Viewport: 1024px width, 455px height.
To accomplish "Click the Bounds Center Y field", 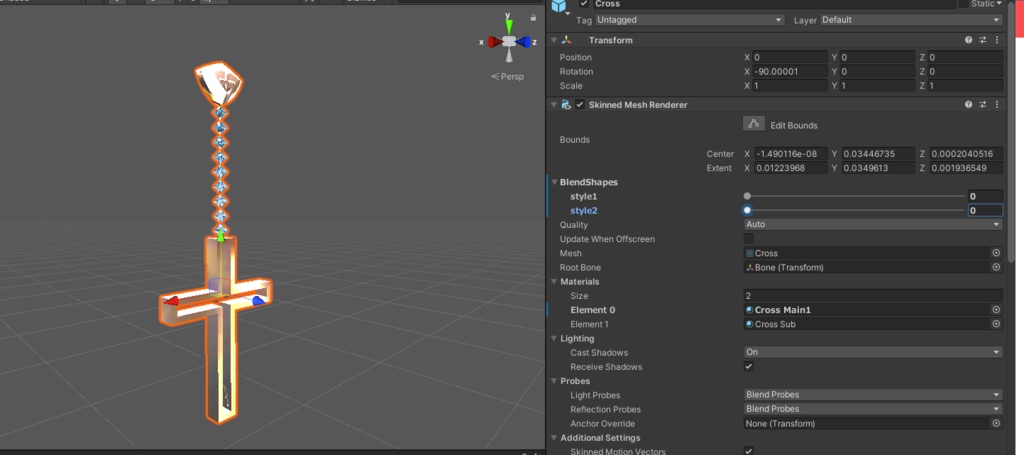I will [878, 154].
